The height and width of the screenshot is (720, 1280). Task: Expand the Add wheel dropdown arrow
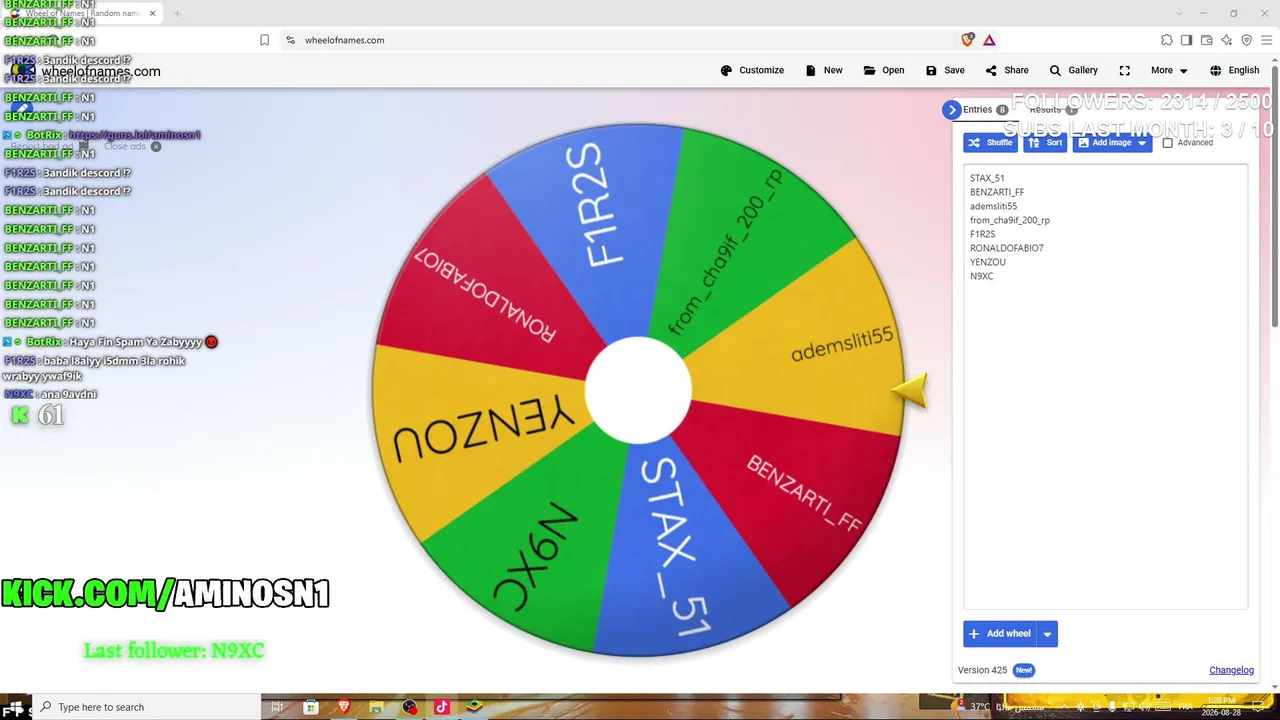(x=1047, y=634)
